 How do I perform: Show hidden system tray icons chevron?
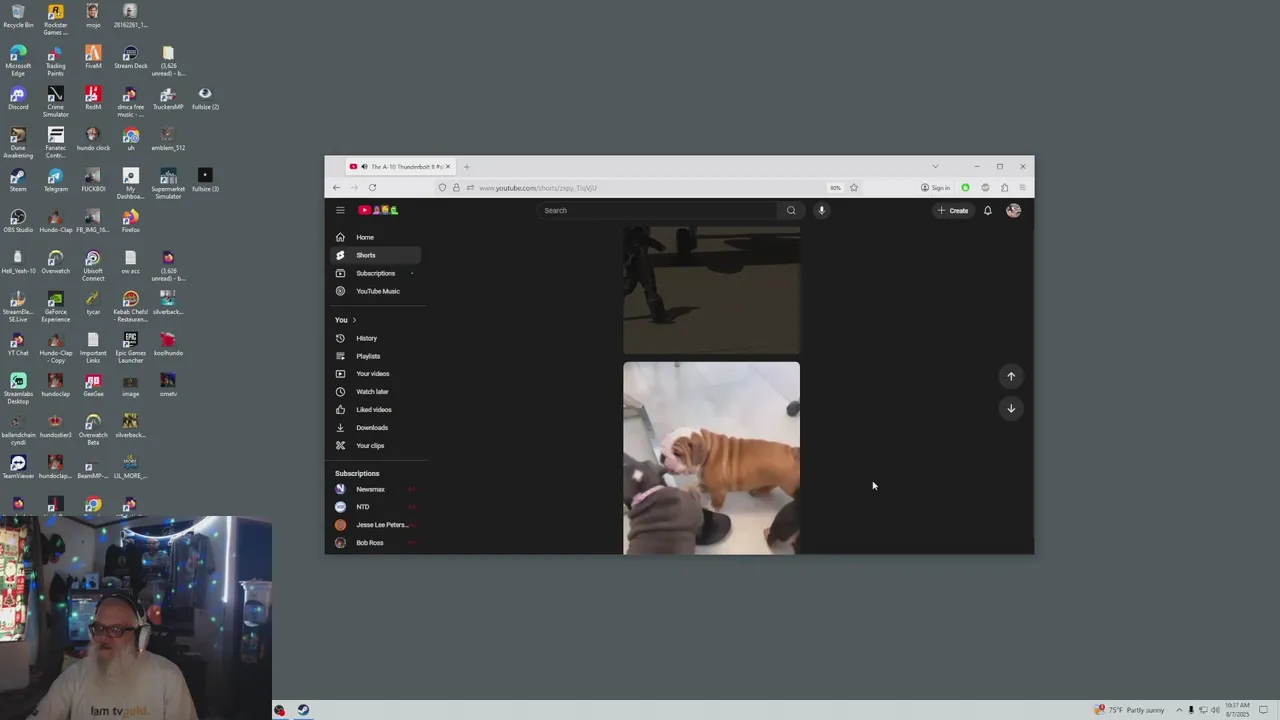point(1178,710)
